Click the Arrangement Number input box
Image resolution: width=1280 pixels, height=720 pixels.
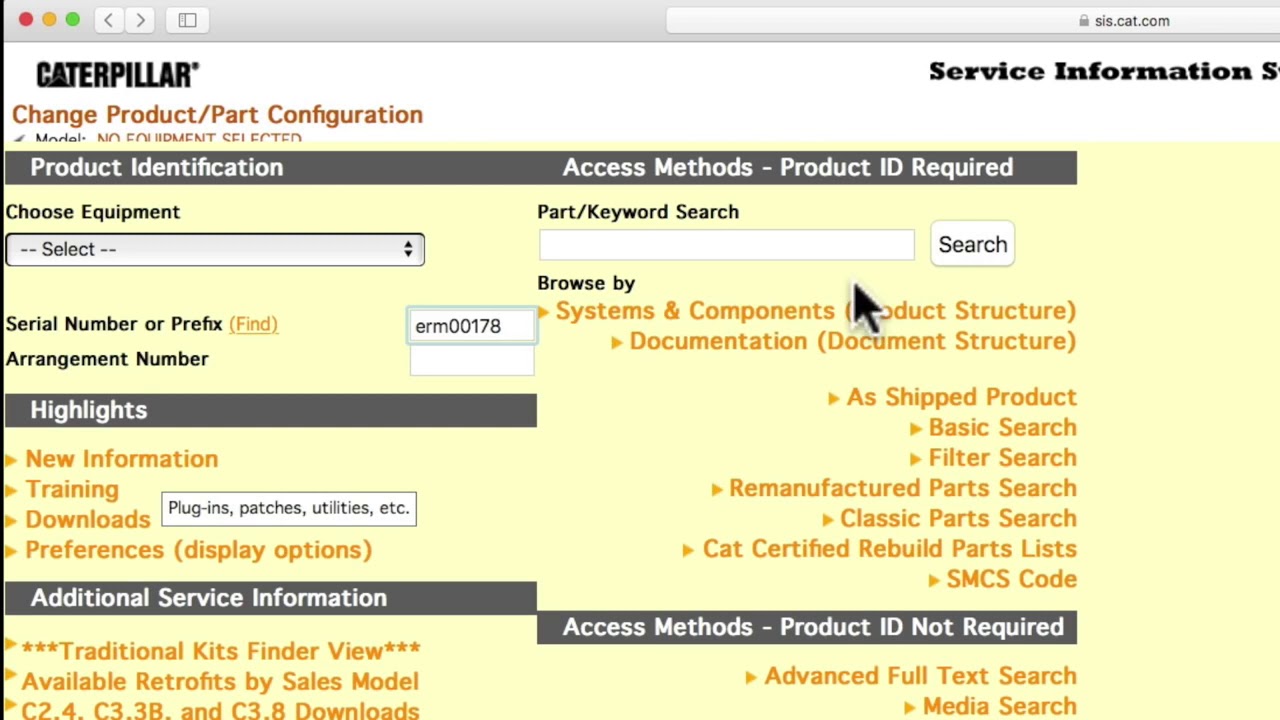(x=472, y=359)
